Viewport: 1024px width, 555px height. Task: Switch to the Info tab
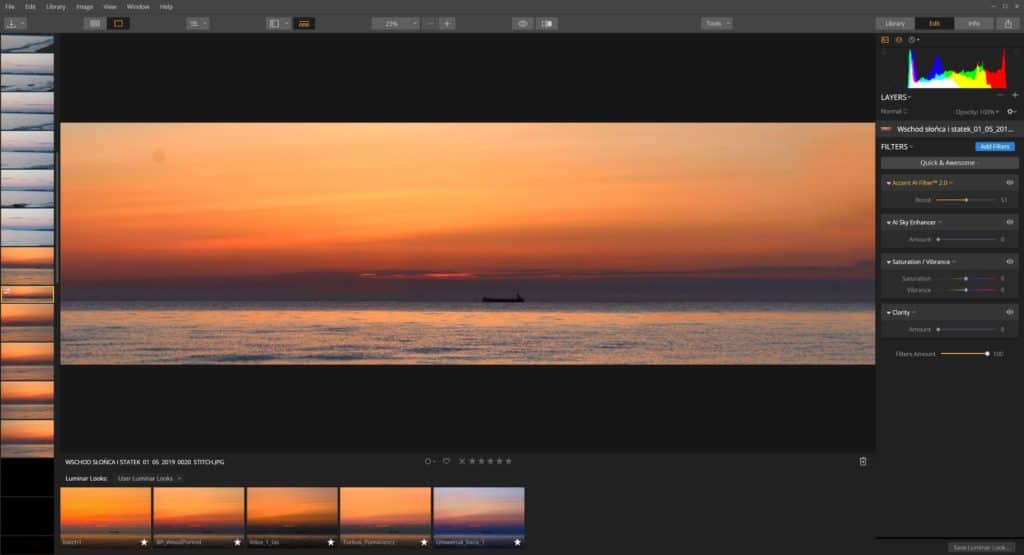click(974, 24)
